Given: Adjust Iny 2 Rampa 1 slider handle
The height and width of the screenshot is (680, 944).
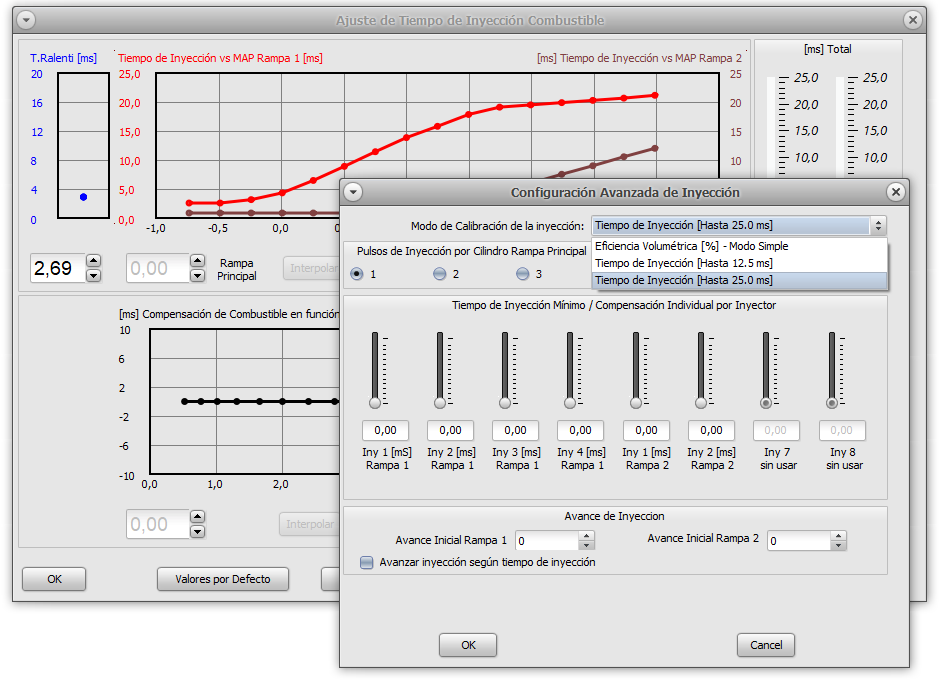Looking at the screenshot, I should (440, 403).
